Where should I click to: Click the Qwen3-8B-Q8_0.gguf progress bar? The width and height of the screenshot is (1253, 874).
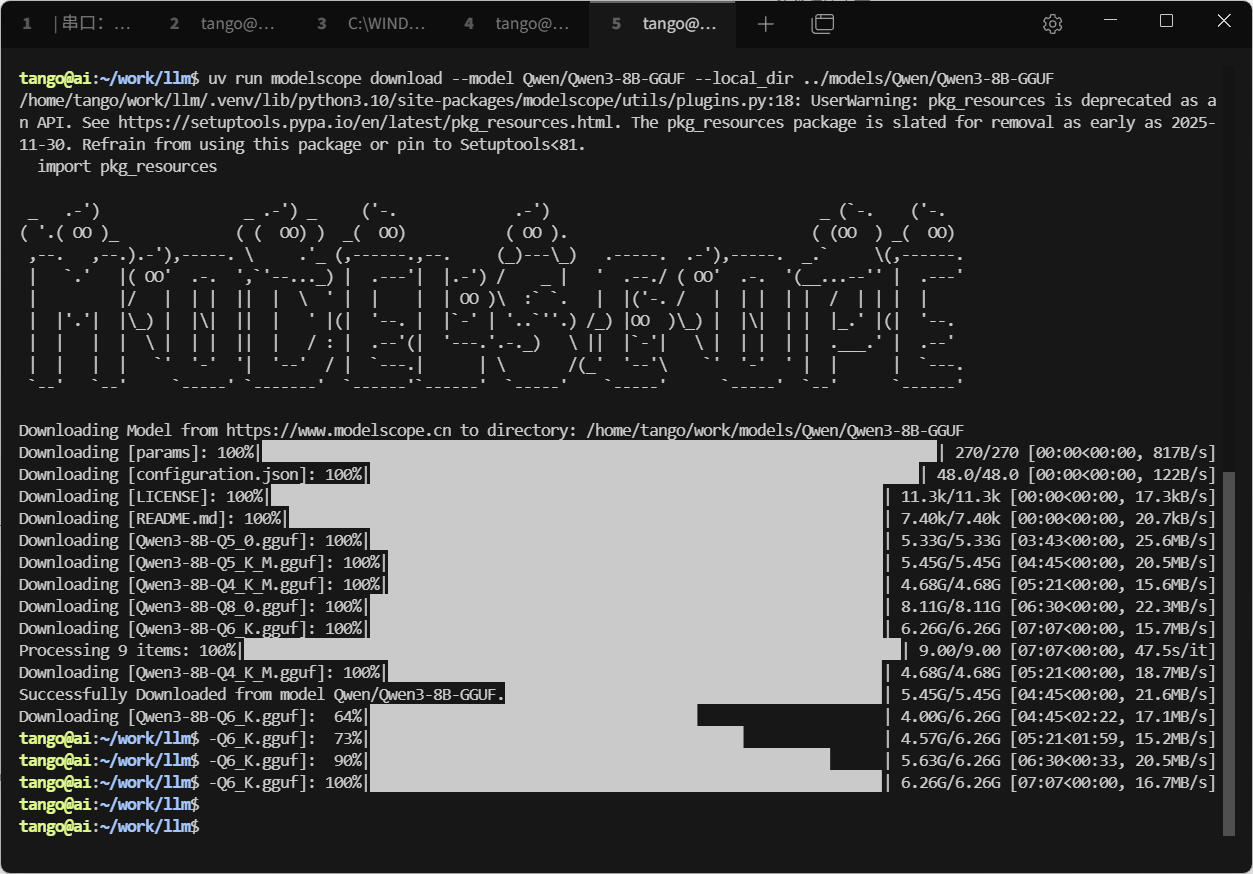pos(626,606)
